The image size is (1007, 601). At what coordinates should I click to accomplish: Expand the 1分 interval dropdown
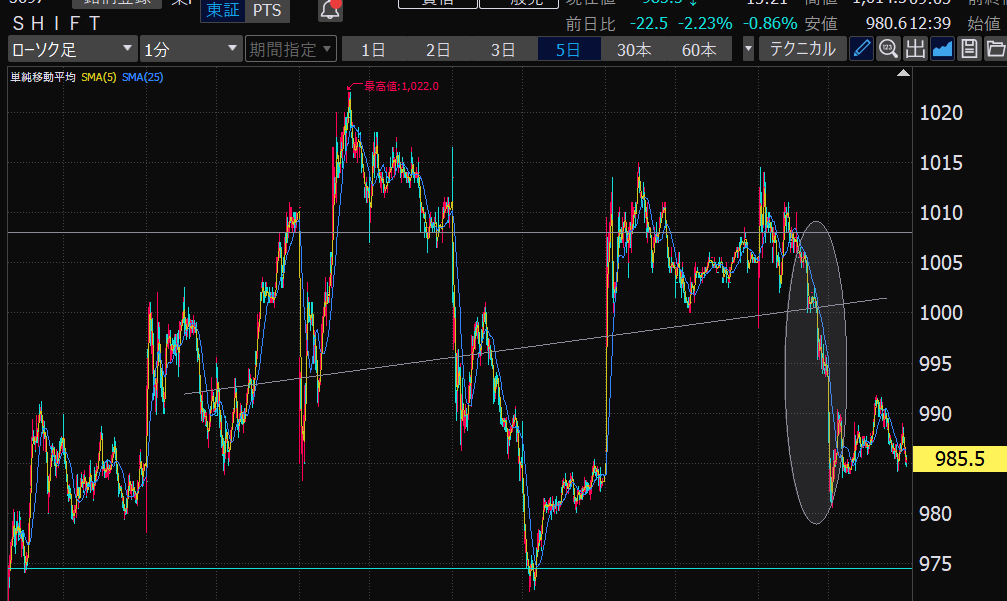191,49
